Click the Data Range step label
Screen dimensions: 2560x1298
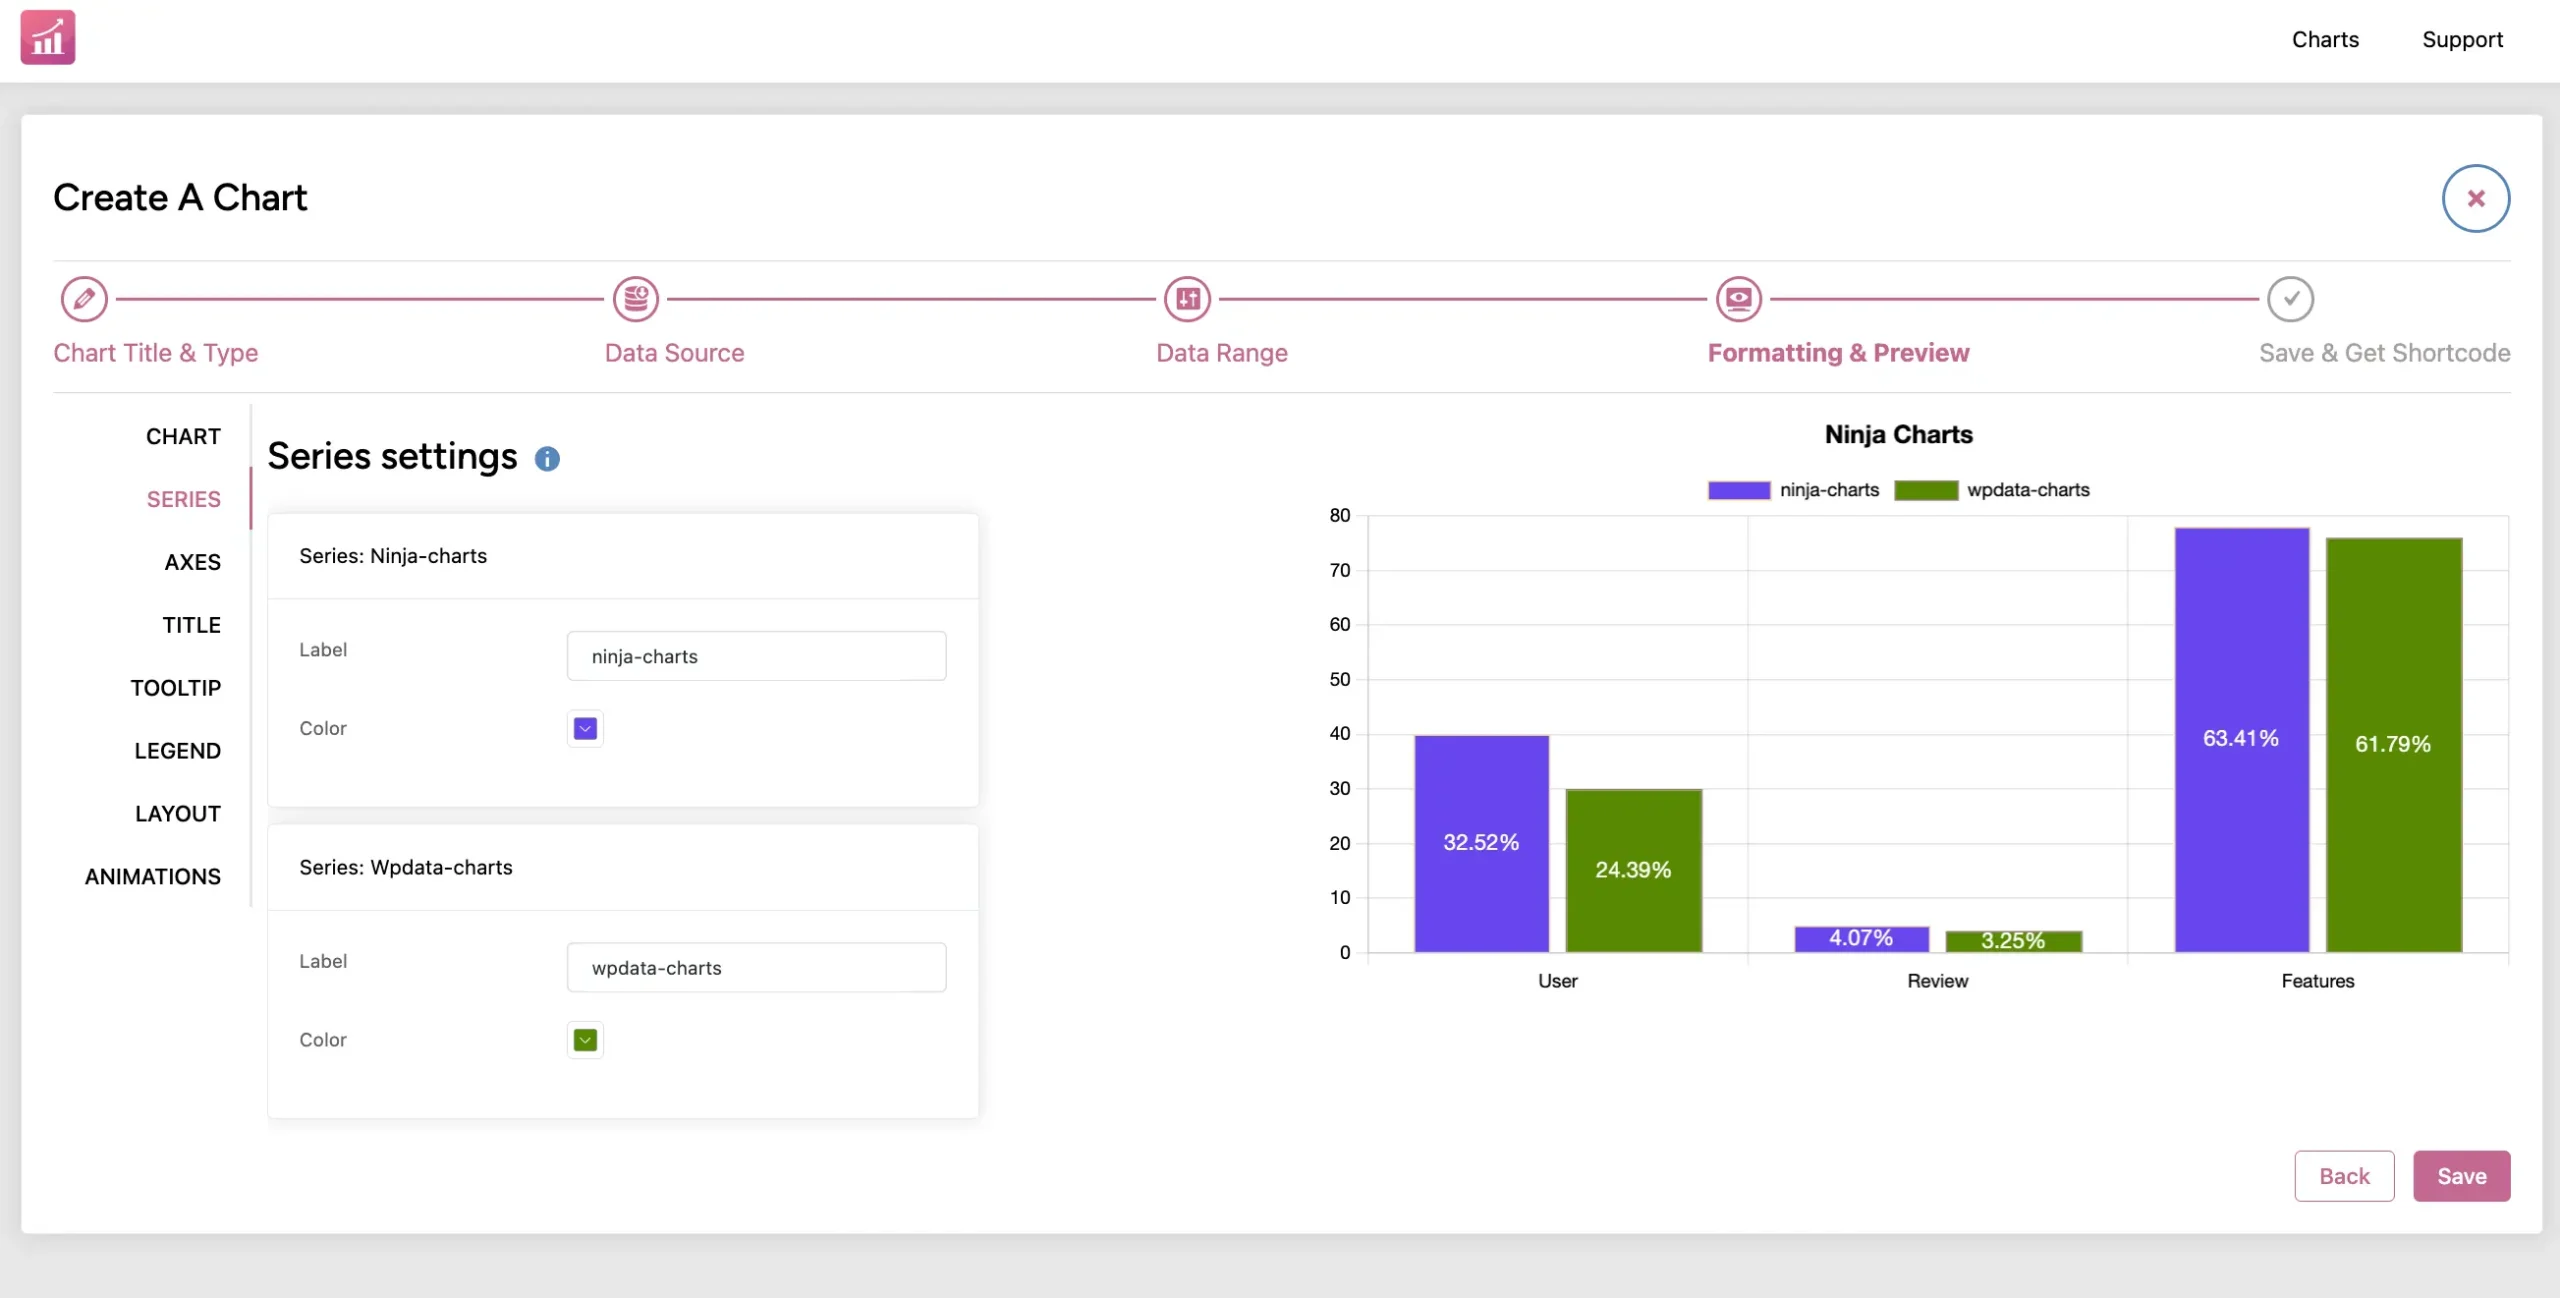pos(1222,353)
